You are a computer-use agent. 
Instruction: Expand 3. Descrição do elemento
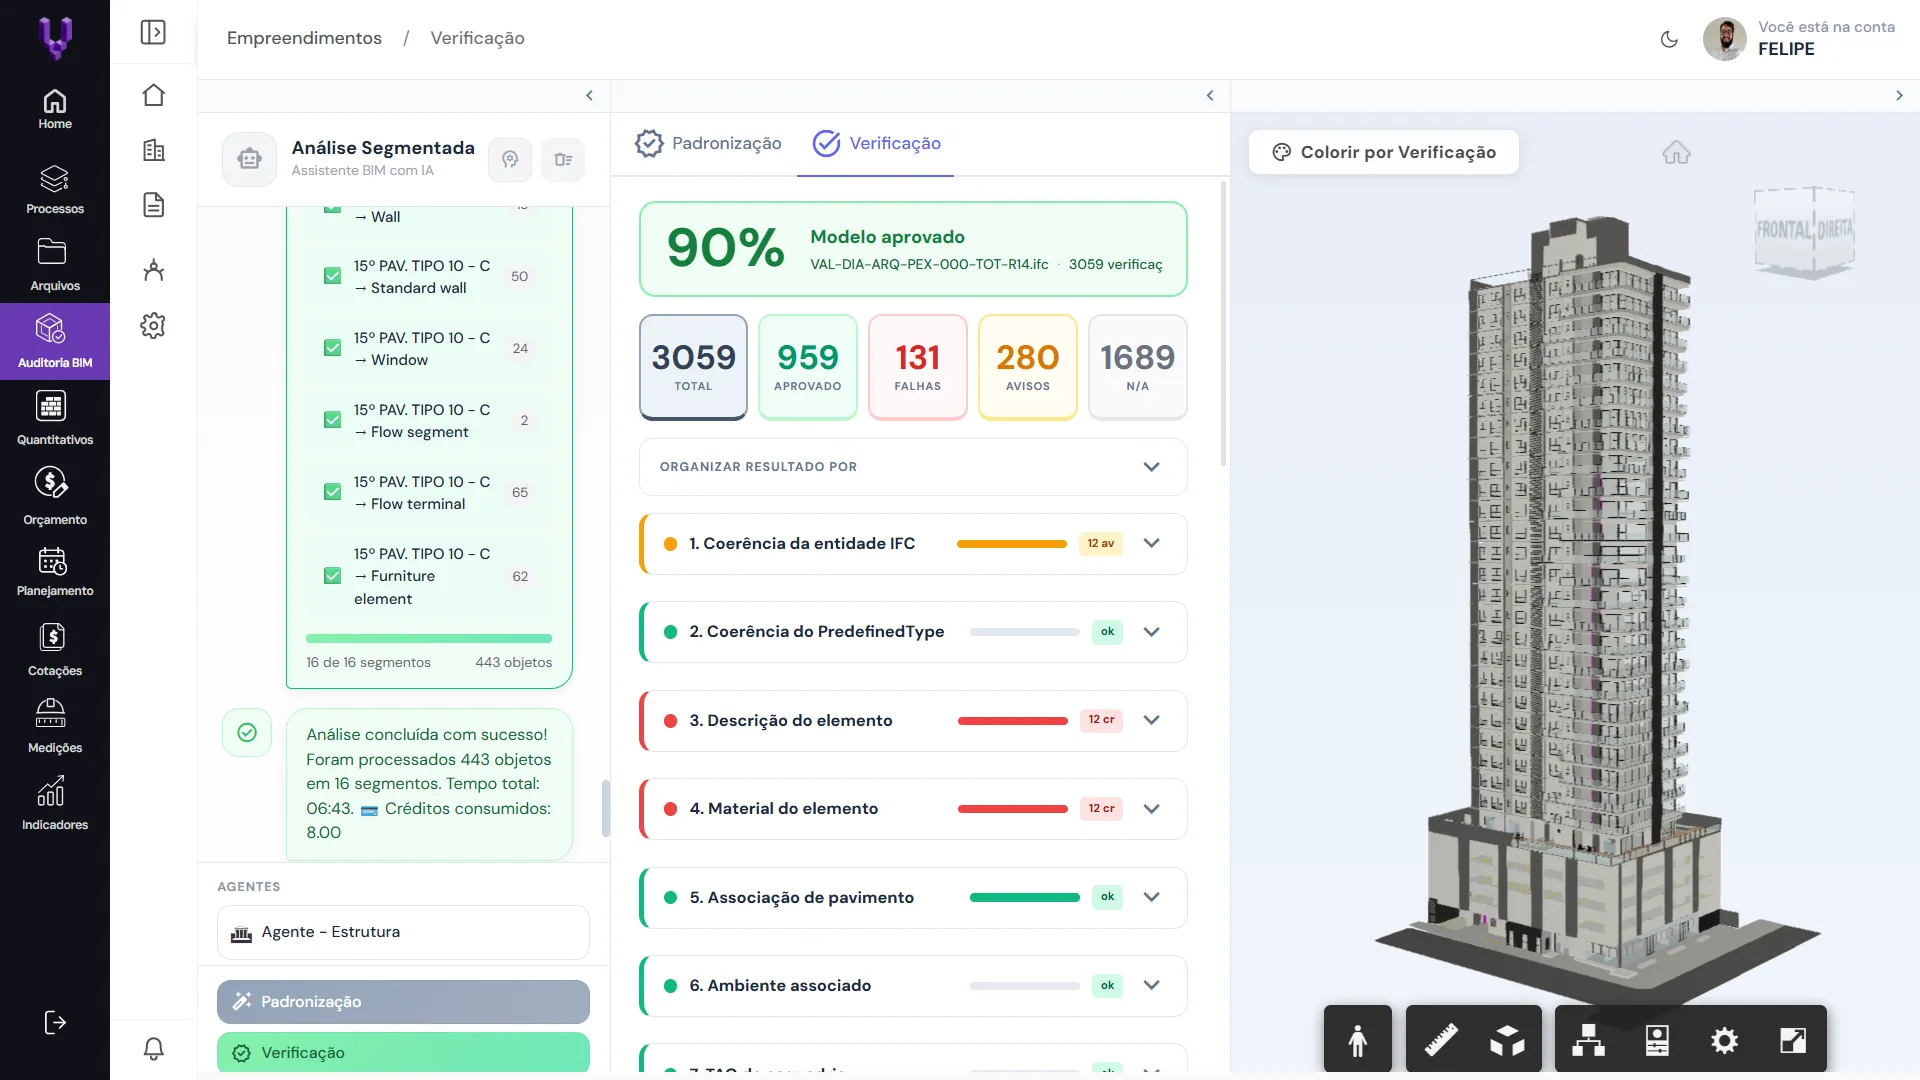click(1151, 720)
